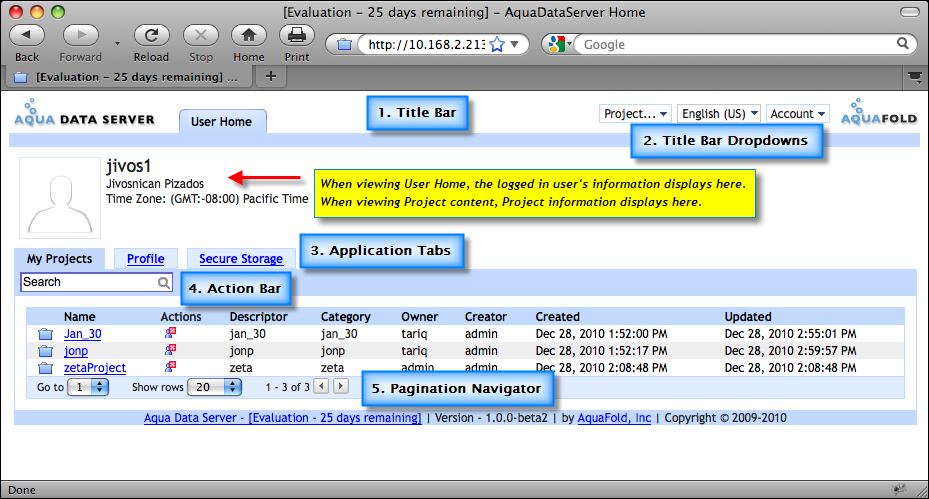Go to the browser Home page
Viewport: 929px width, 499px height.
click(x=248, y=36)
